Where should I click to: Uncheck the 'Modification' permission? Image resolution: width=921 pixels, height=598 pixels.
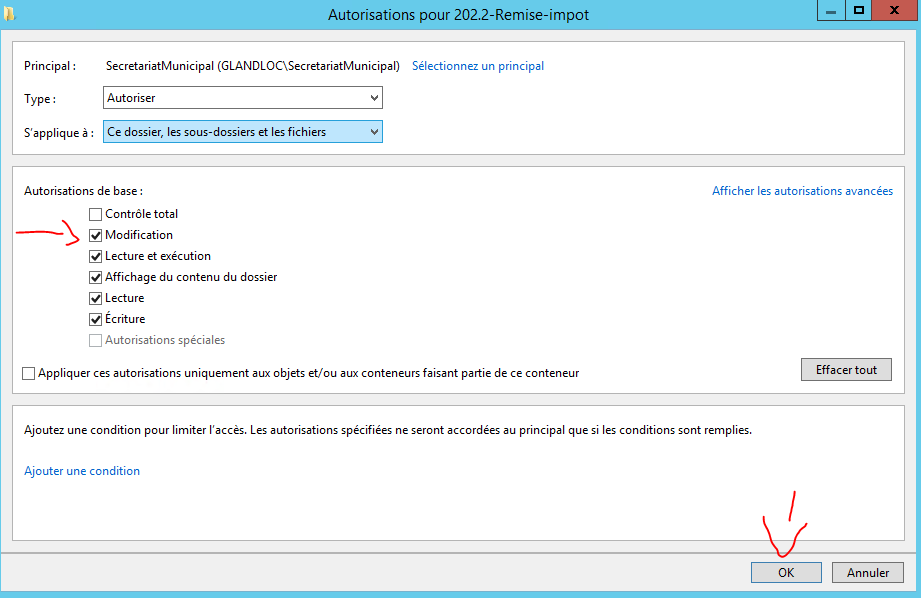pyautogui.click(x=96, y=235)
